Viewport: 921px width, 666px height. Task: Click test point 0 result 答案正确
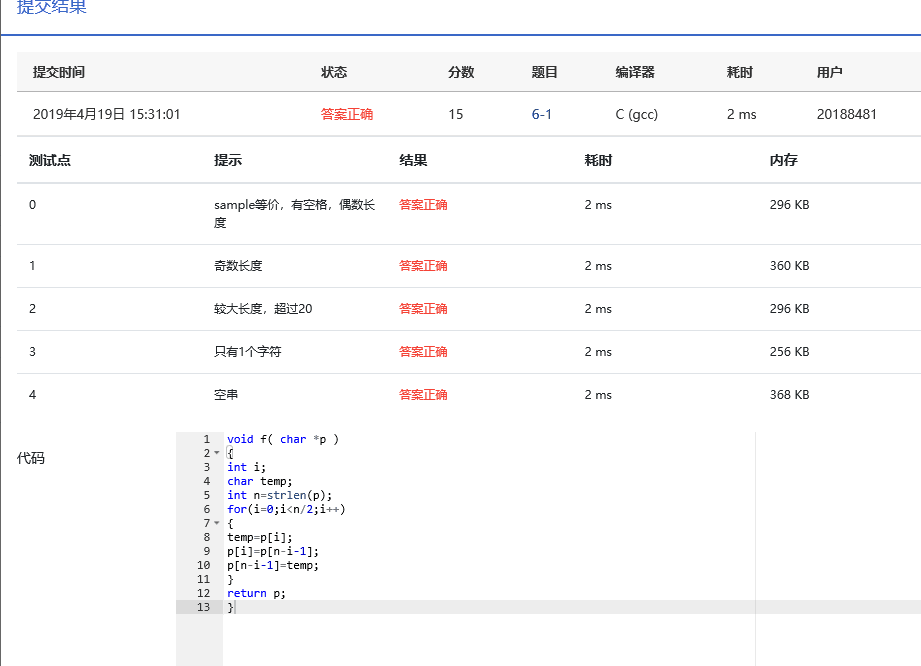[423, 205]
